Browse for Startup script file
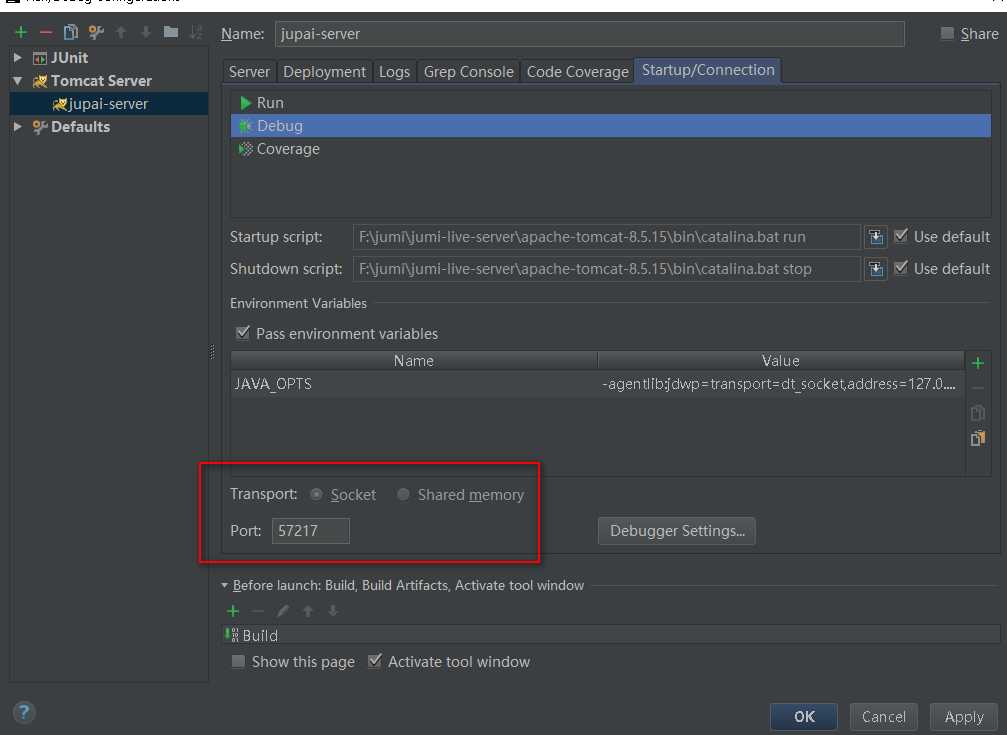Viewport: 1007px width, 735px height. (x=875, y=237)
